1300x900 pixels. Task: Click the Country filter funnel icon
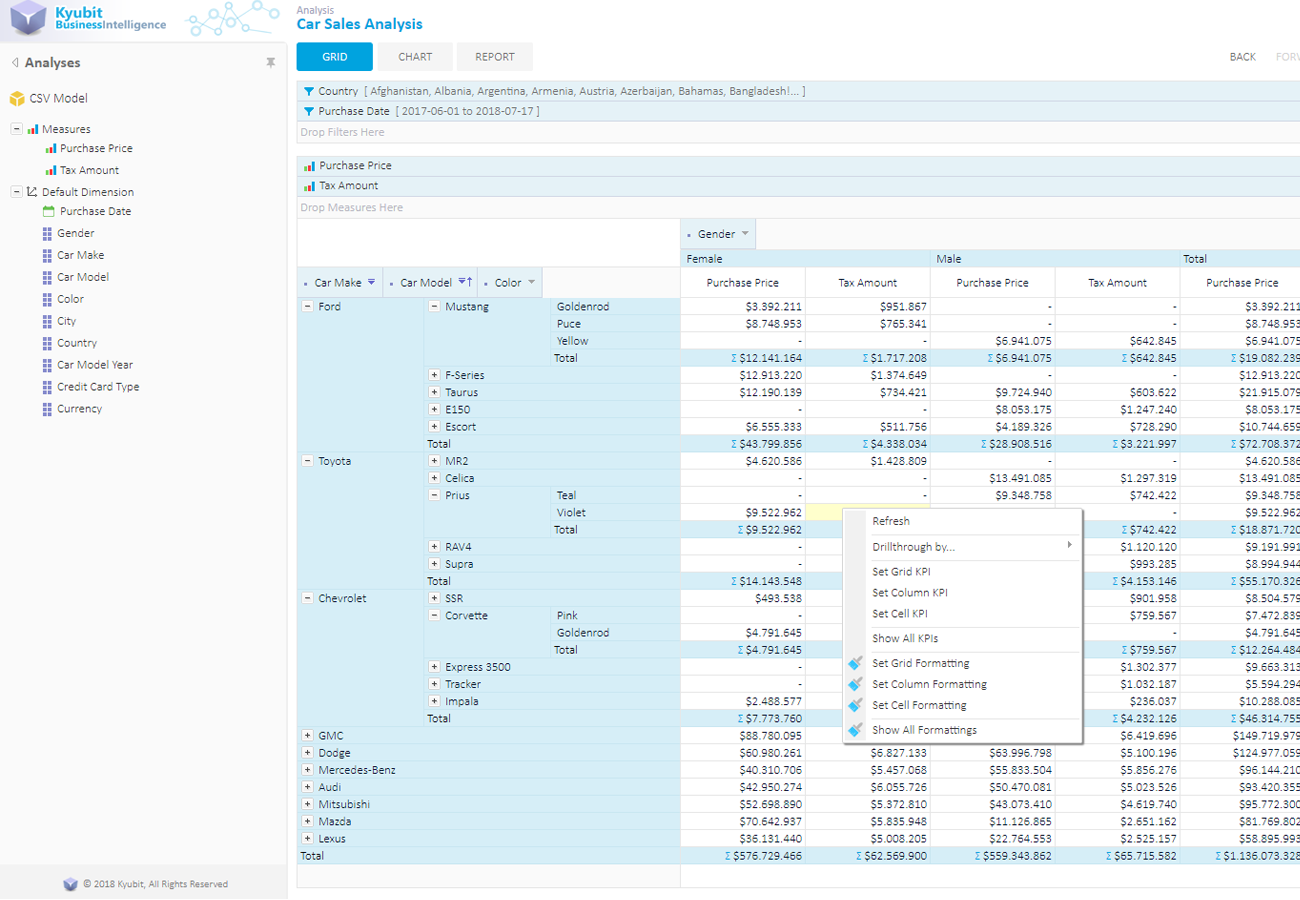309,91
